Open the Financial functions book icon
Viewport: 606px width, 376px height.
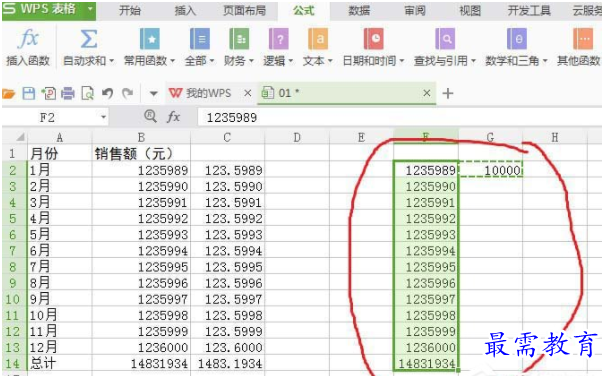[x=239, y=39]
